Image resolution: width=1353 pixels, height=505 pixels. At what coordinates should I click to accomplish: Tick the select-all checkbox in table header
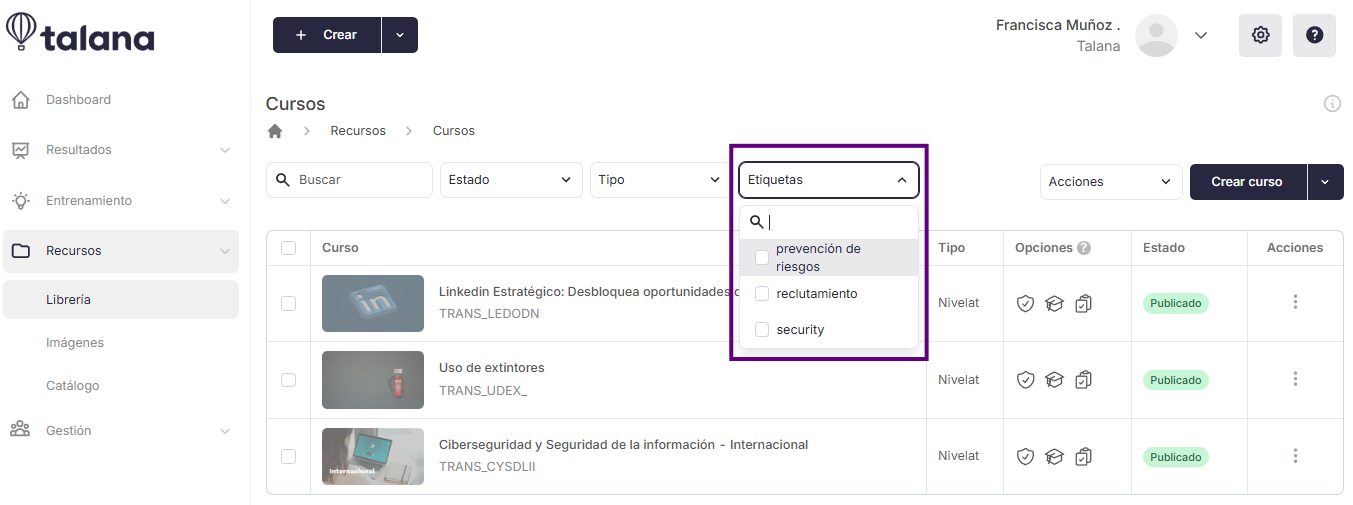click(288, 248)
